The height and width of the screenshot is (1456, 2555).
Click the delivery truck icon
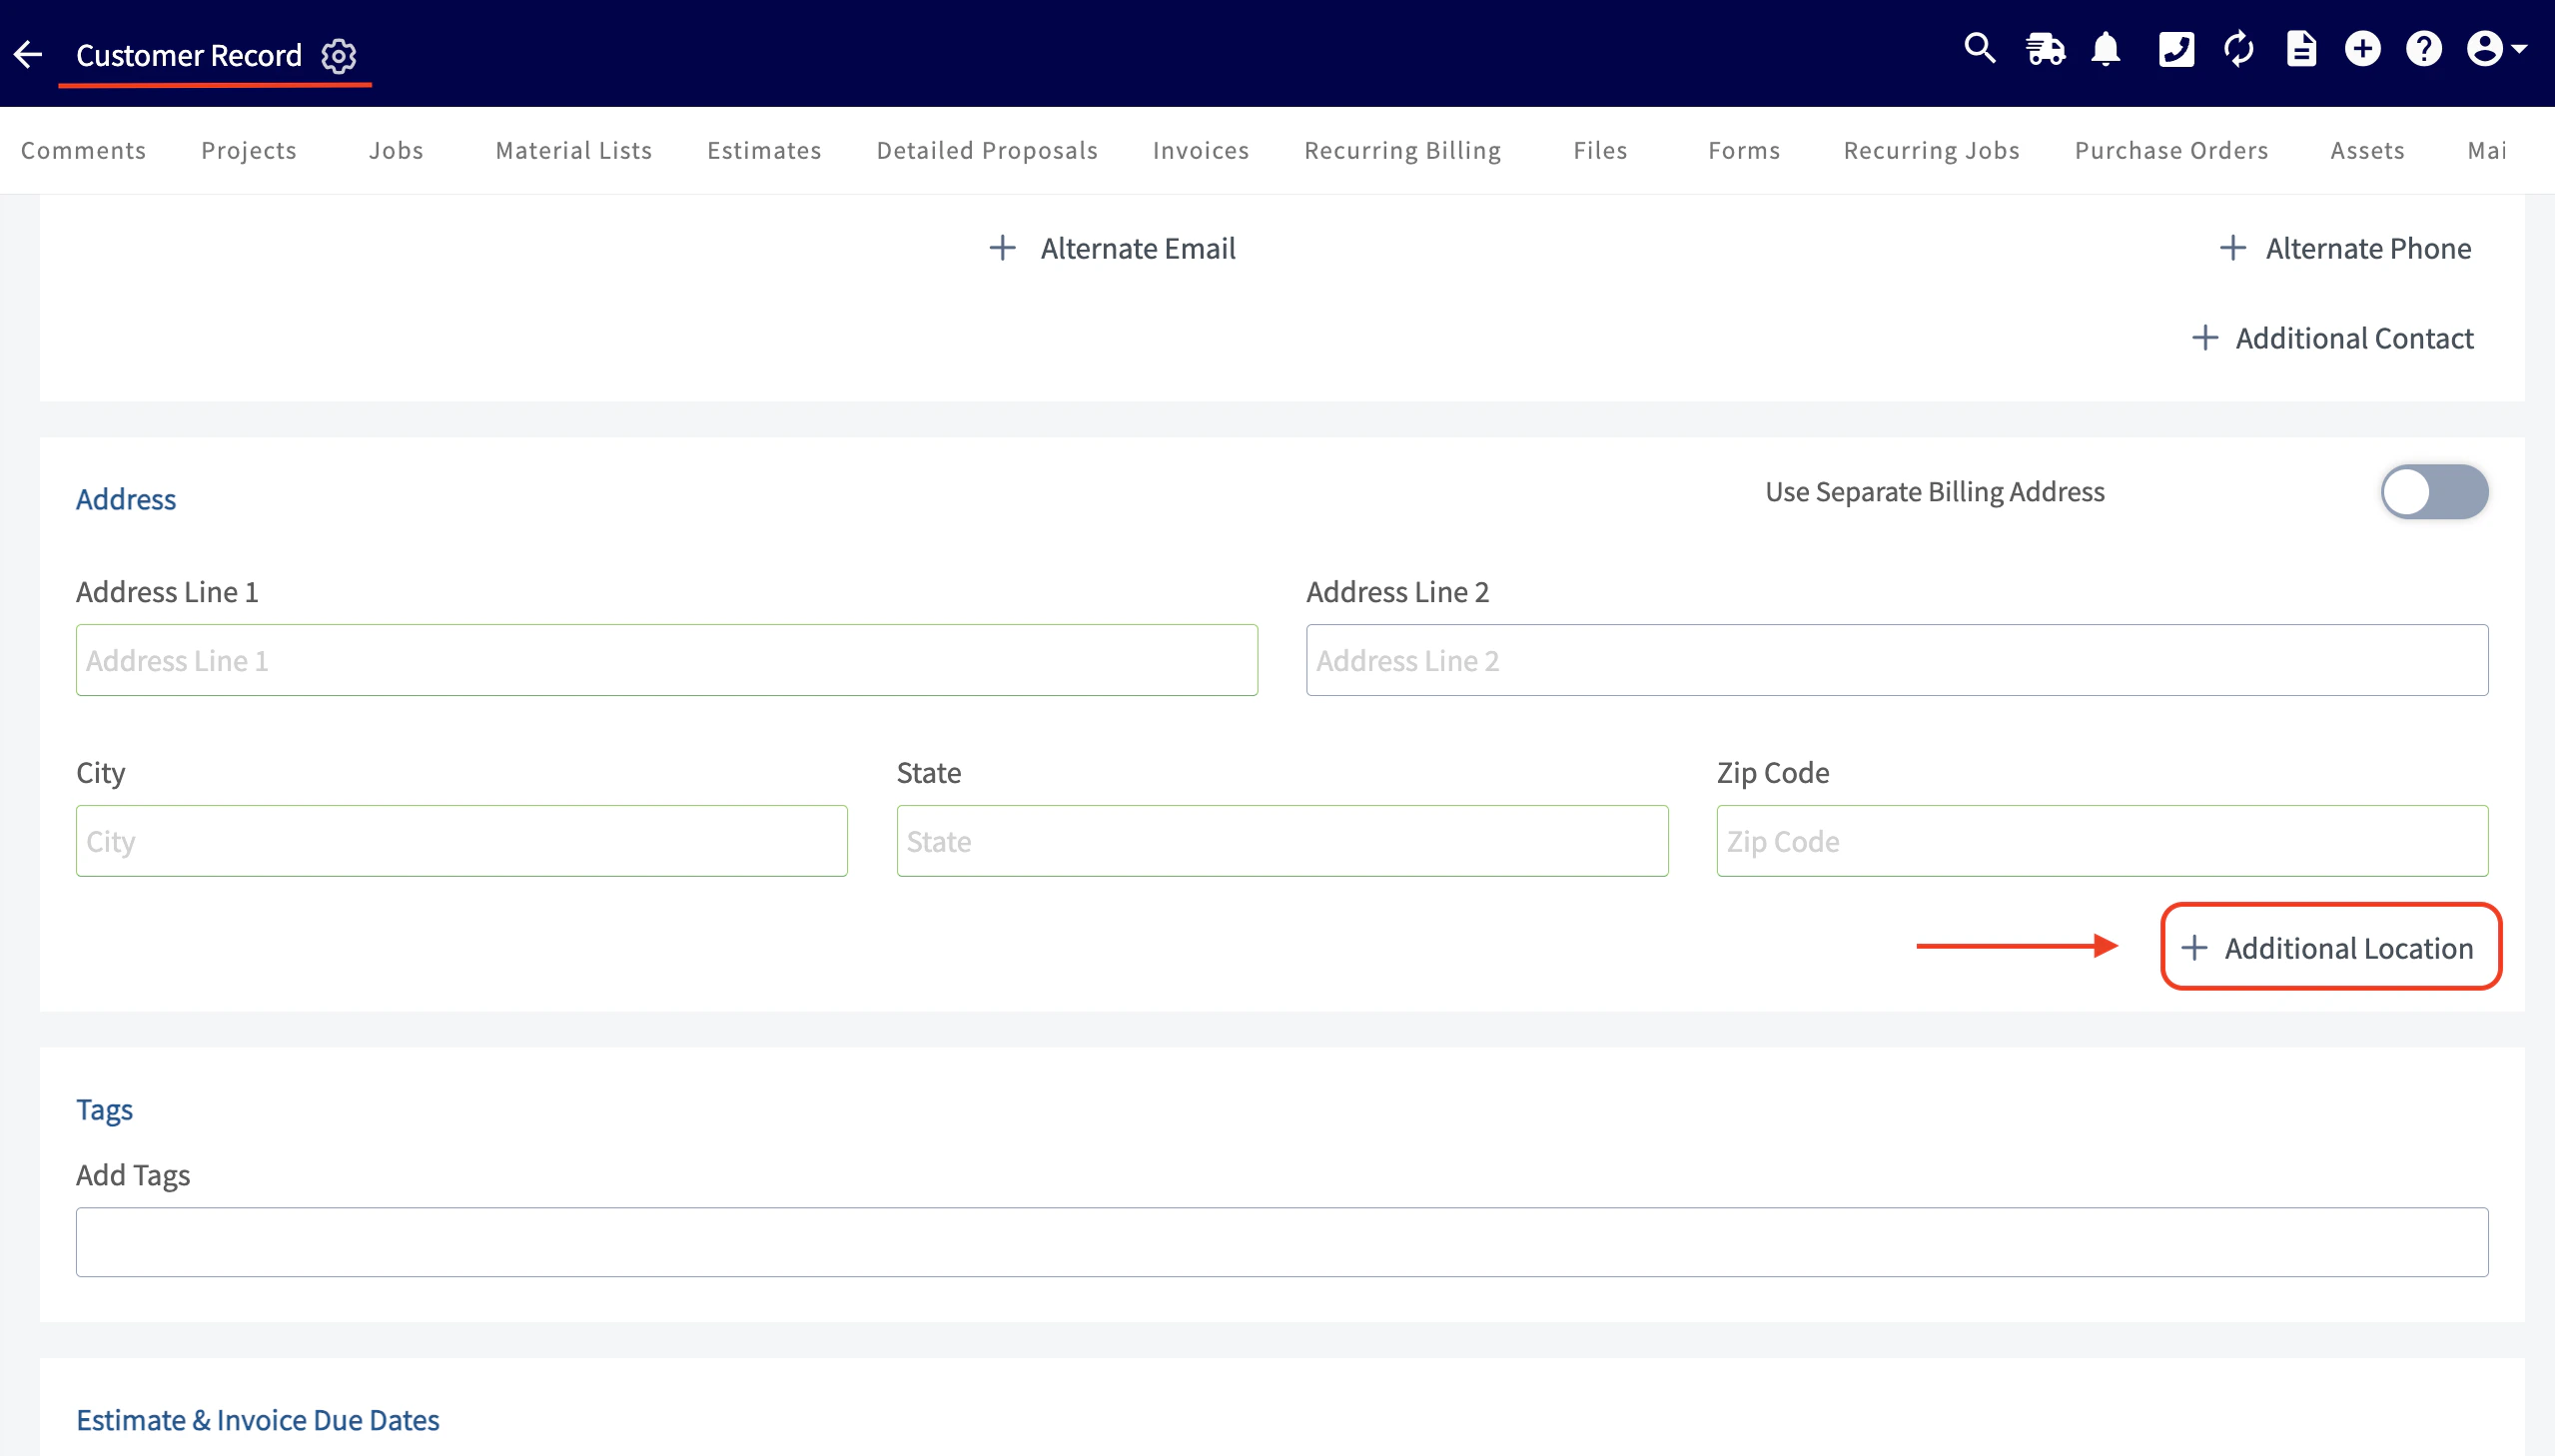pyautogui.click(x=2045, y=49)
